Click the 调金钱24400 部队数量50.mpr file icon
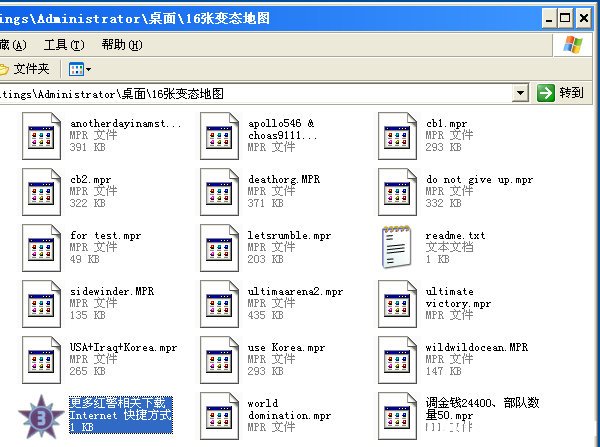This screenshot has width=600, height=447. 397,416
